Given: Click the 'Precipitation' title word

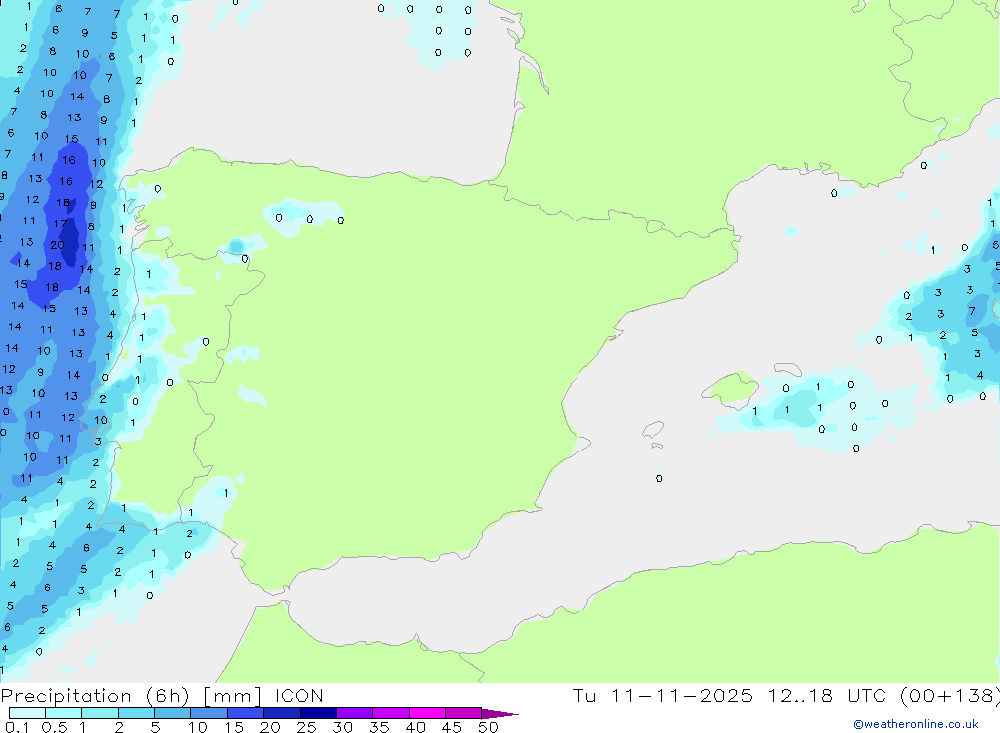Looking at the screenshot, I should (x=66, y=696).
